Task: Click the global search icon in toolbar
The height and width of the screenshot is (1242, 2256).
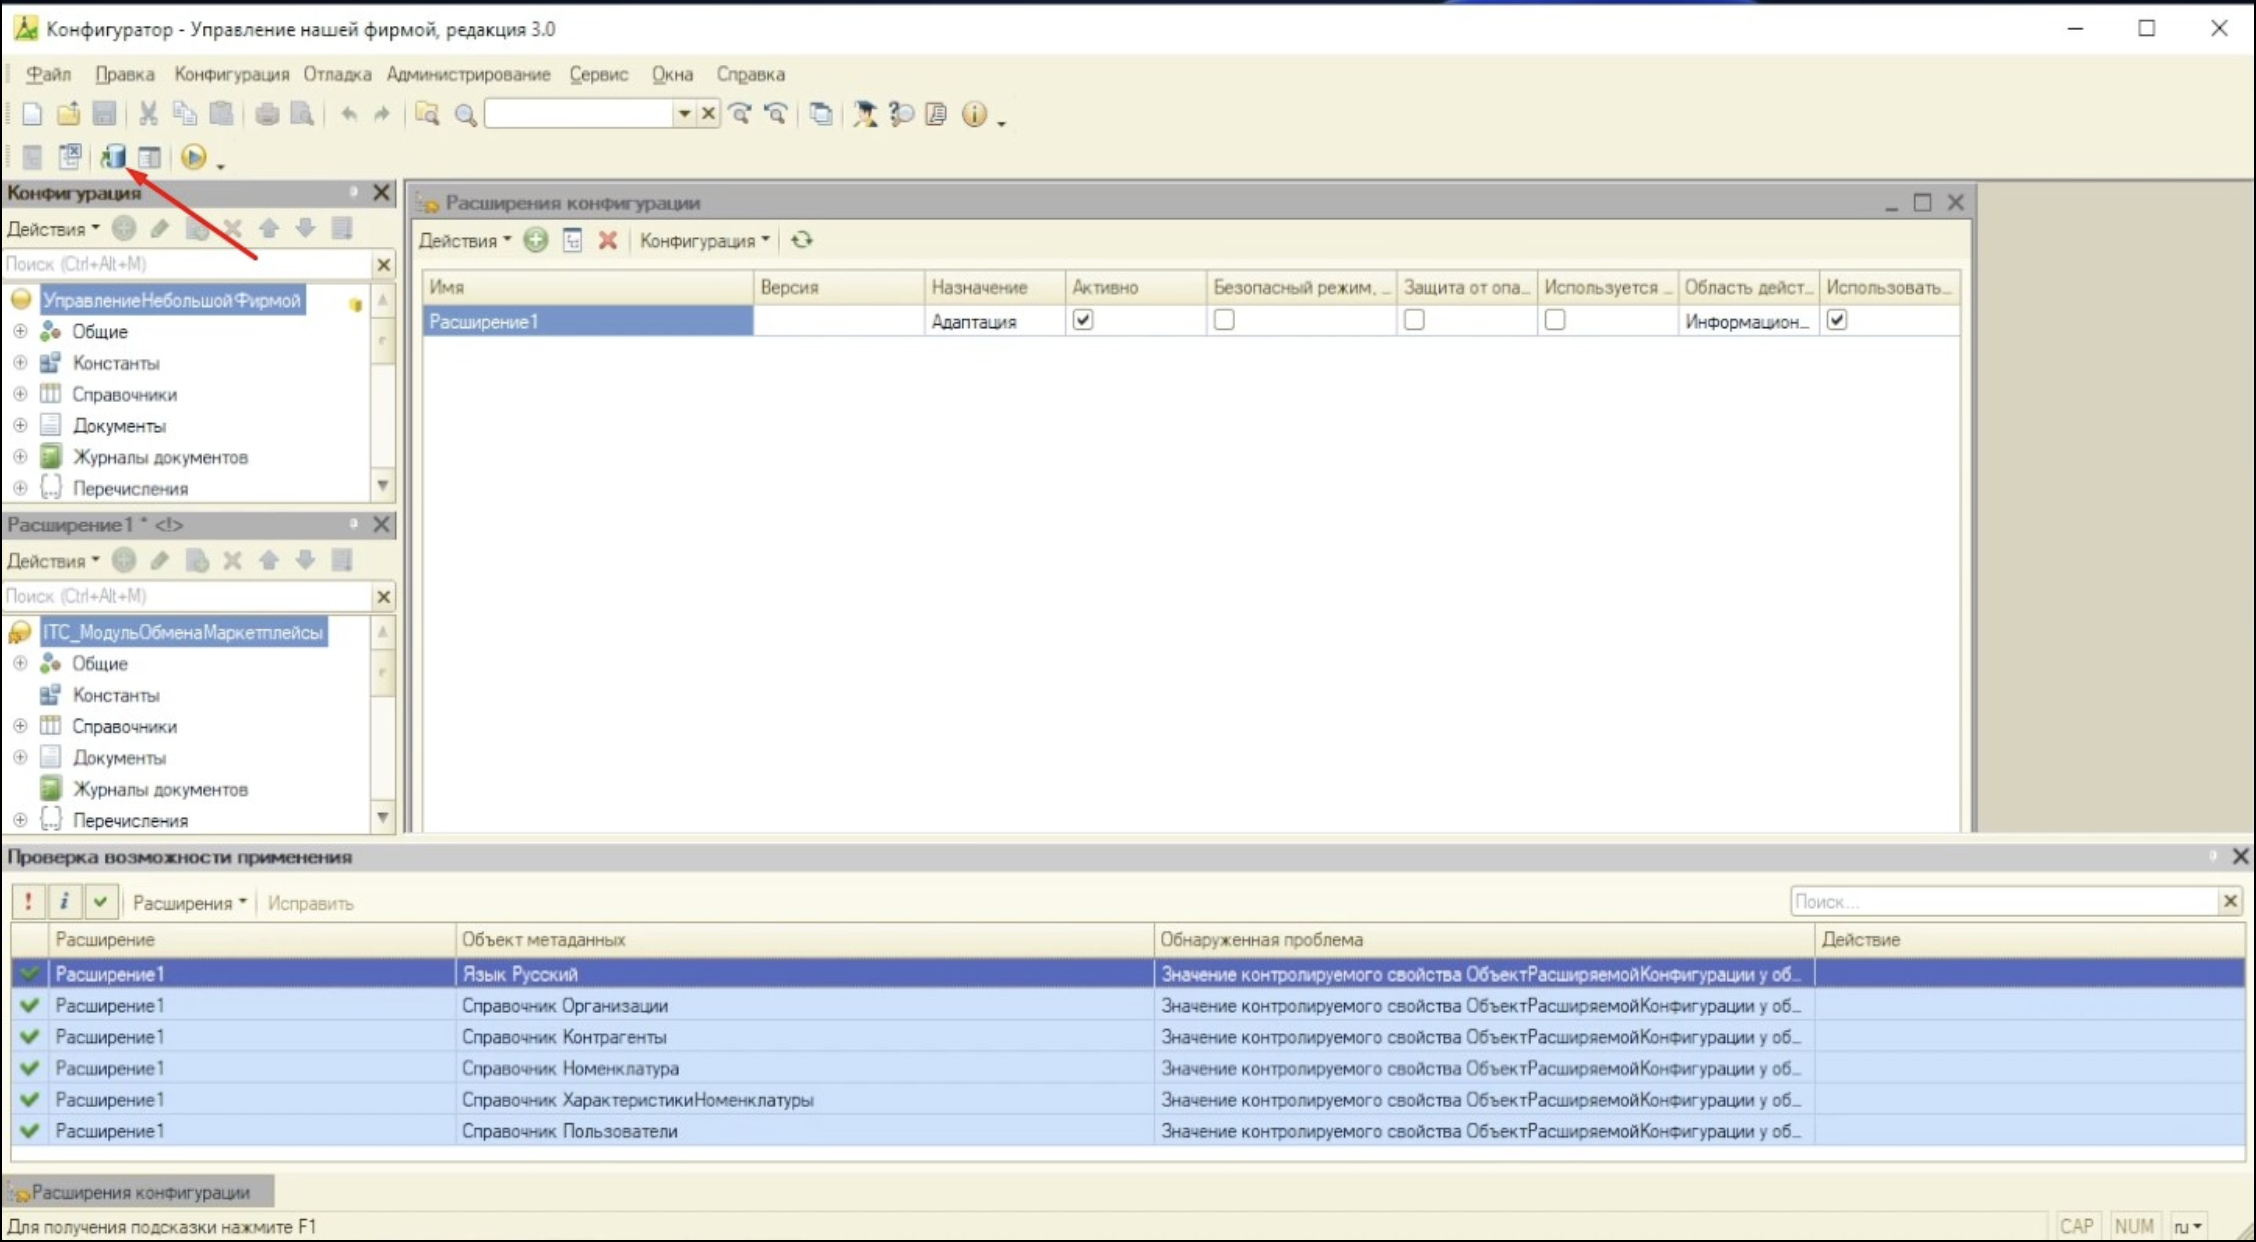Action: [x=427, y=114]
